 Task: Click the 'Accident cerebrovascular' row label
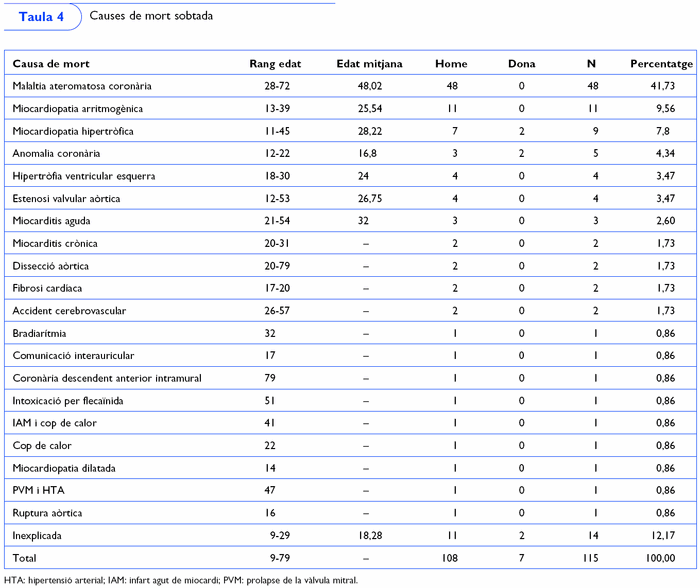69,311
